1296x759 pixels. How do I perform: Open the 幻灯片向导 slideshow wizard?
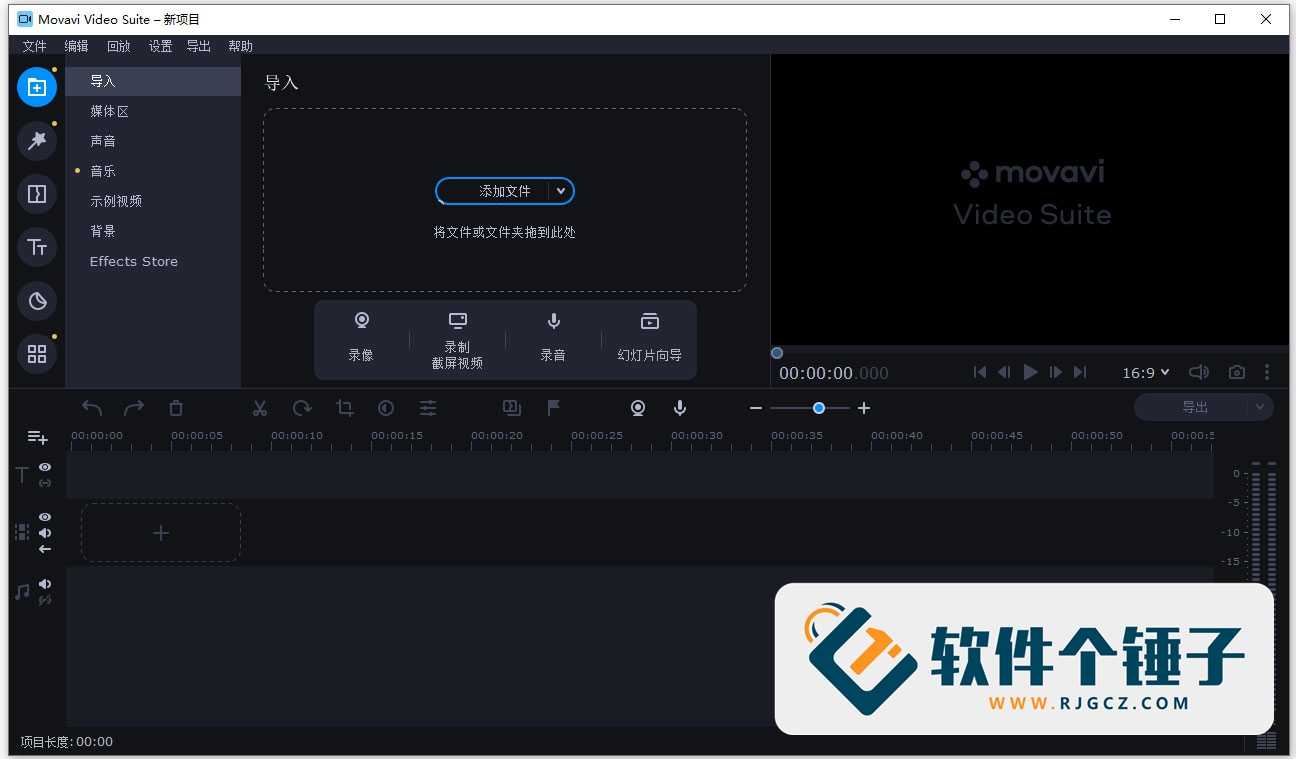[649, 337]
